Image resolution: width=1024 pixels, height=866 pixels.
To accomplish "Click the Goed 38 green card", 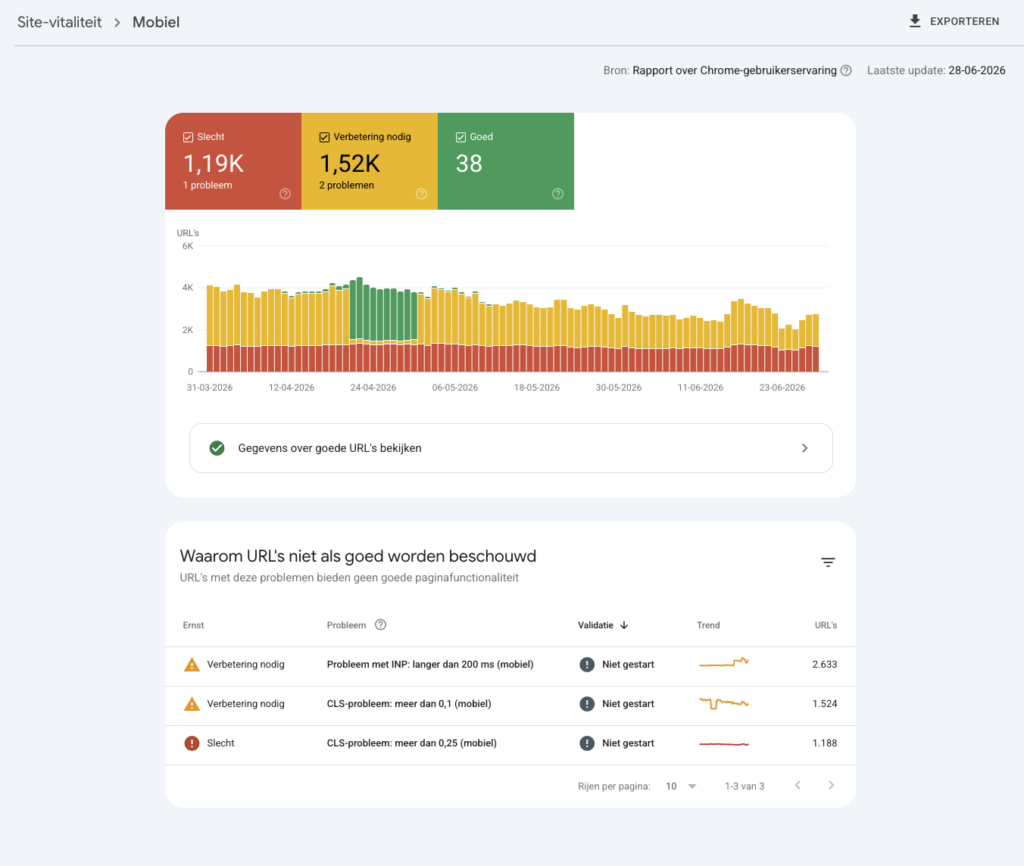I will click(x=506, y=161).
